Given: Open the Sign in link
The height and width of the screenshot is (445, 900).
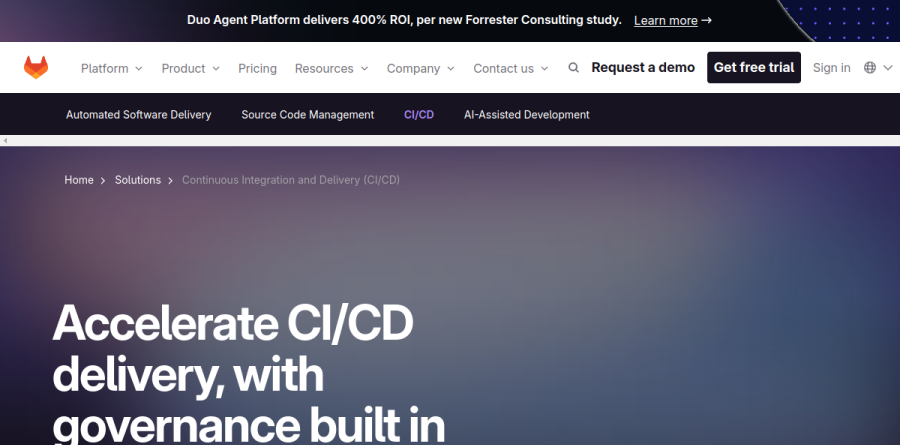Looking at the screenshot, I should tap(831, 68).
